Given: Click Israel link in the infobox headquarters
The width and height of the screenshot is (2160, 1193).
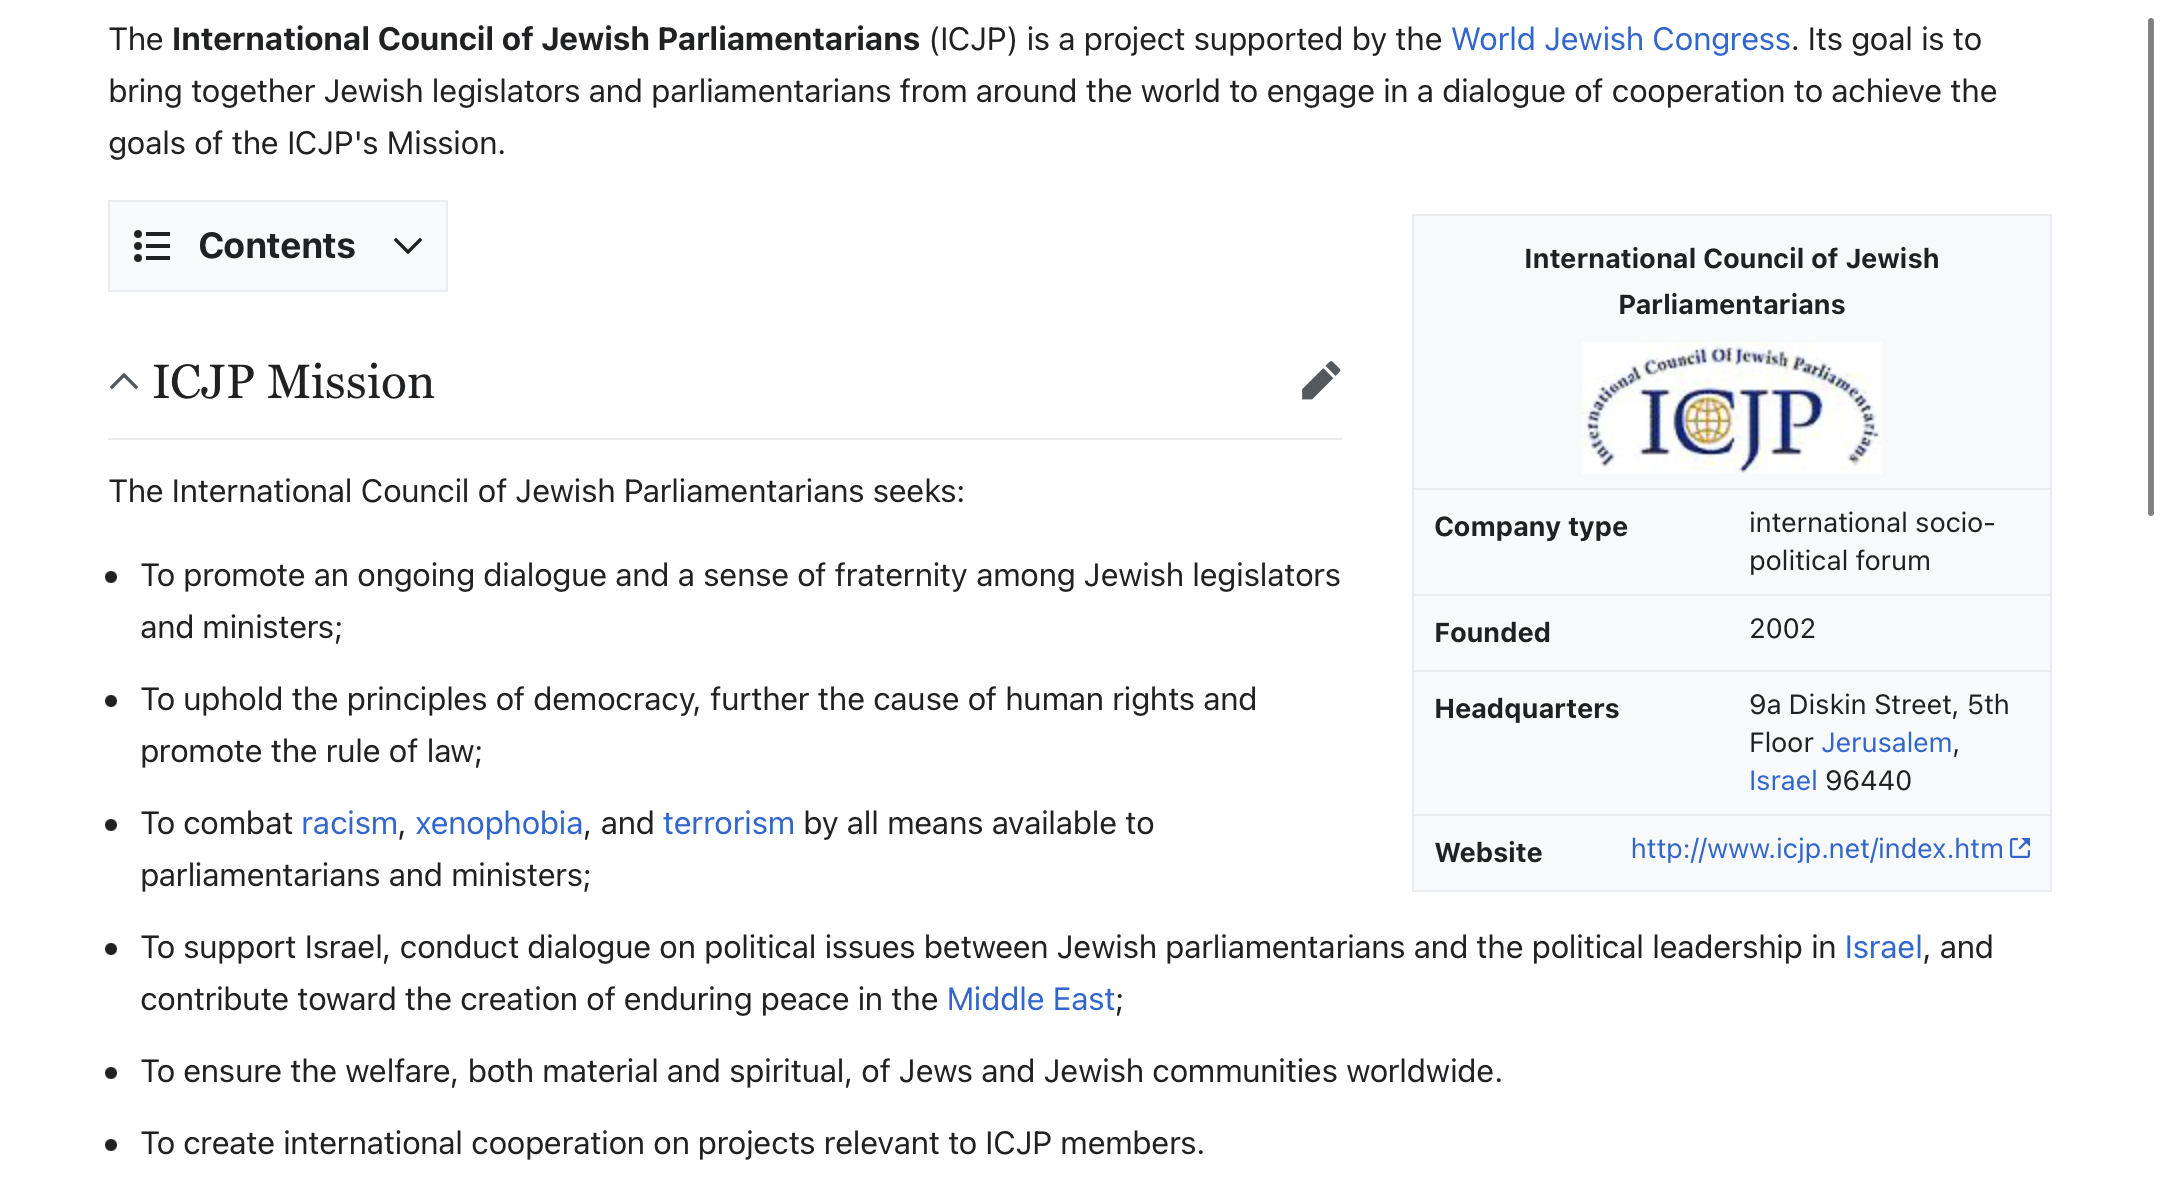Looking at the screenshot, I should pos(1782,780).
